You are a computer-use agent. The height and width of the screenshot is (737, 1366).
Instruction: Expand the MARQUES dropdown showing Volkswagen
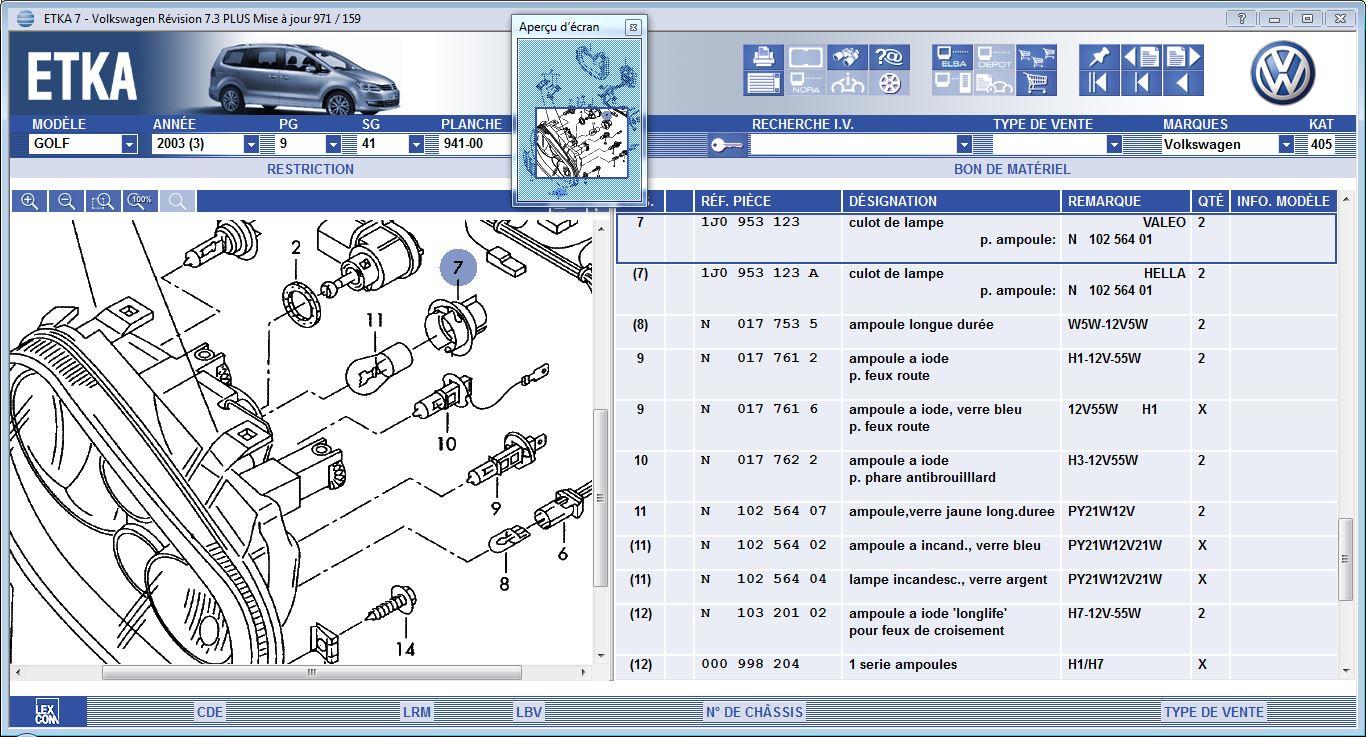pyautogui.click(x=1286, y=144)
